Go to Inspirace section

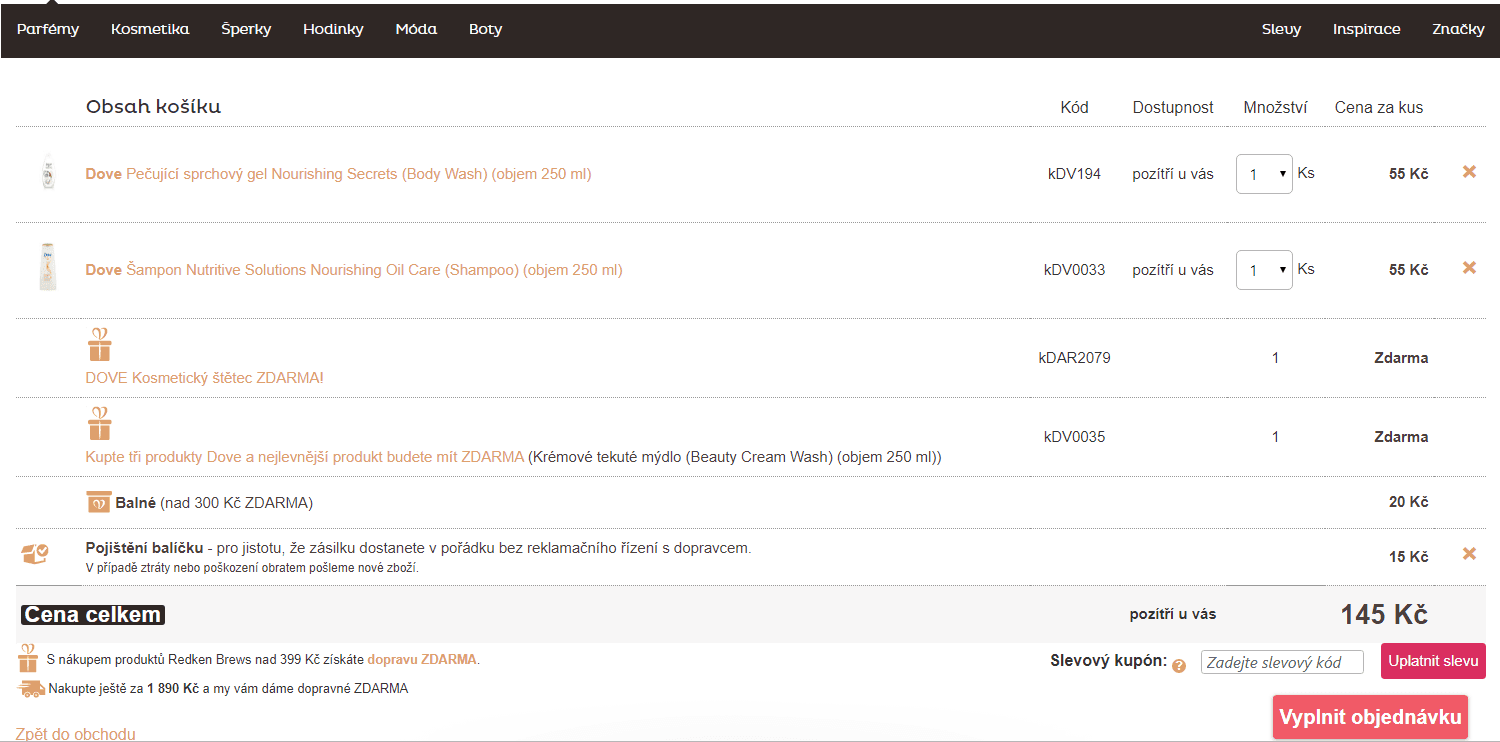pyautogui.click(x=1366, y=29)
